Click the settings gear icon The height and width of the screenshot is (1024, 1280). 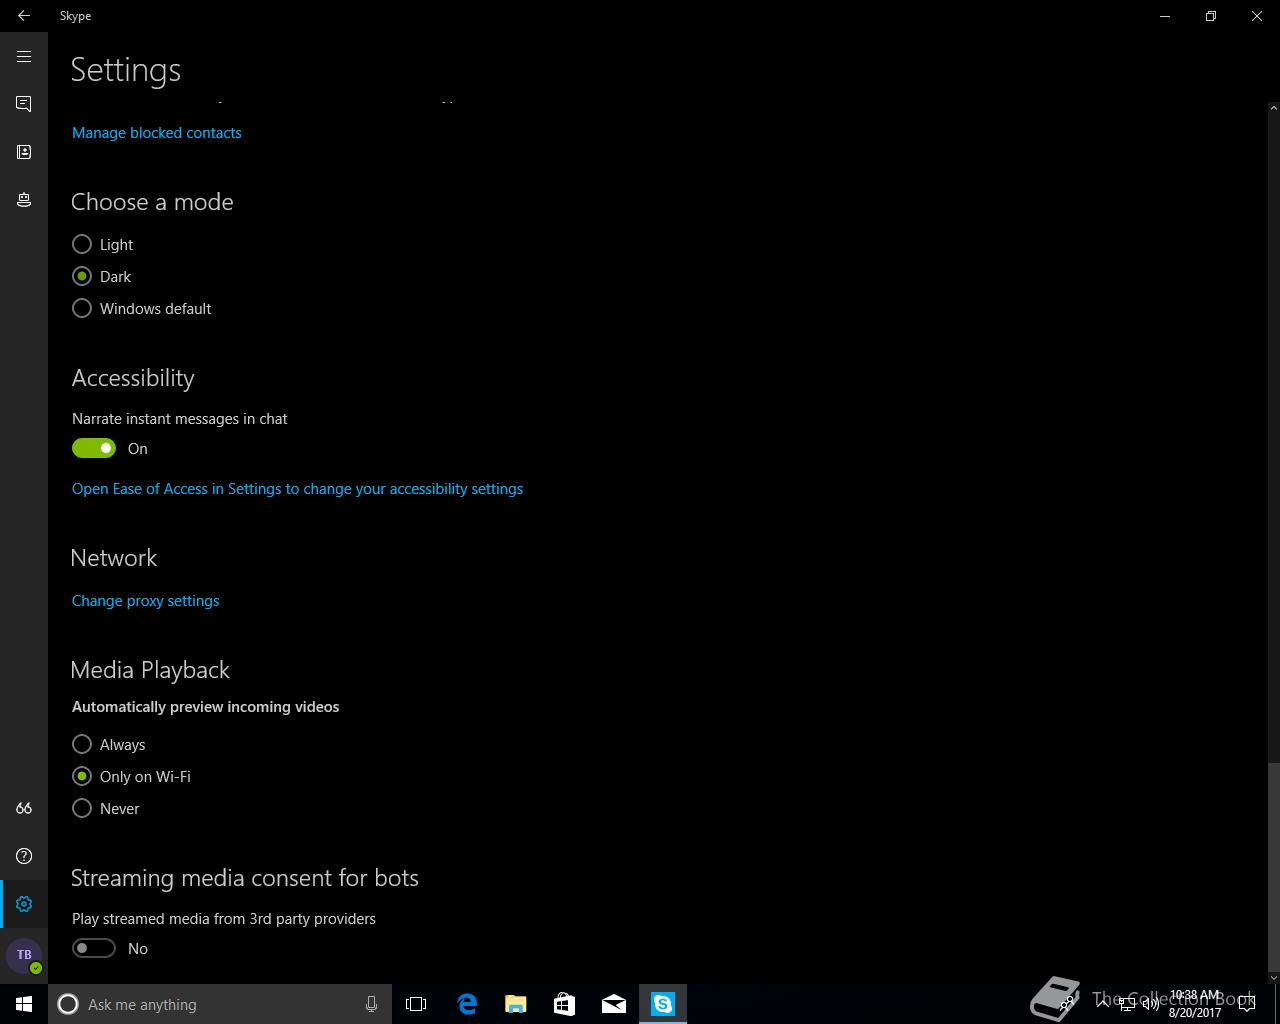(24, 904)
